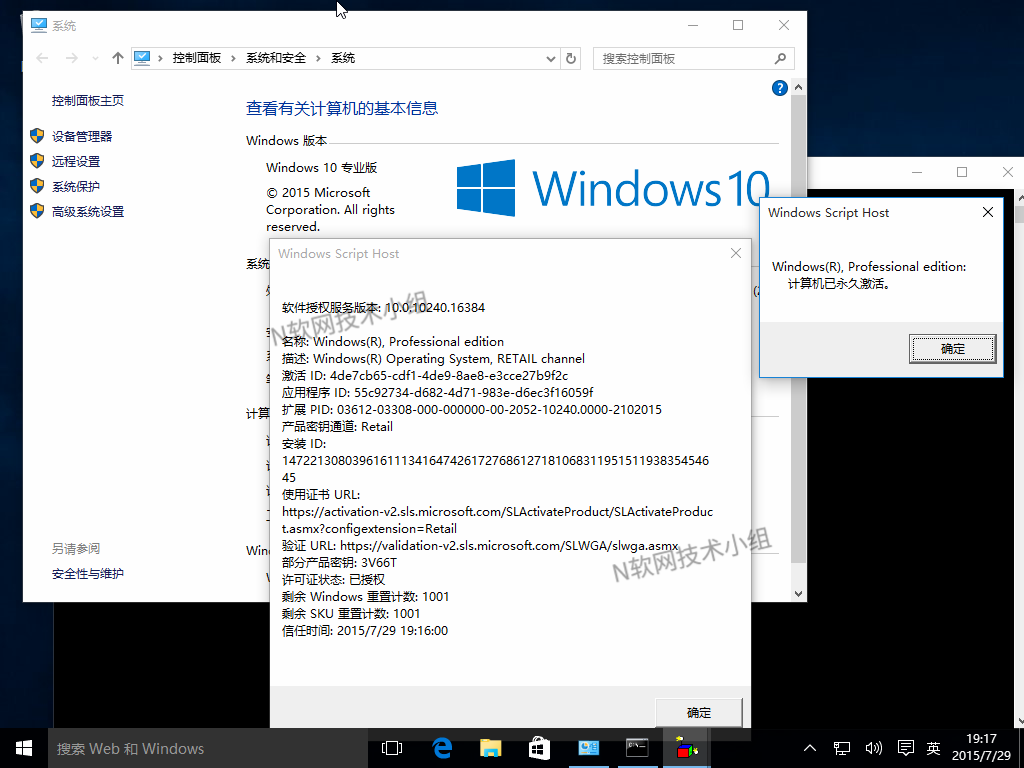This screenshot has width=1024, height=768.
Task: Select 系统和安全 in the address breadcrumb
Action: coord(276,58)
